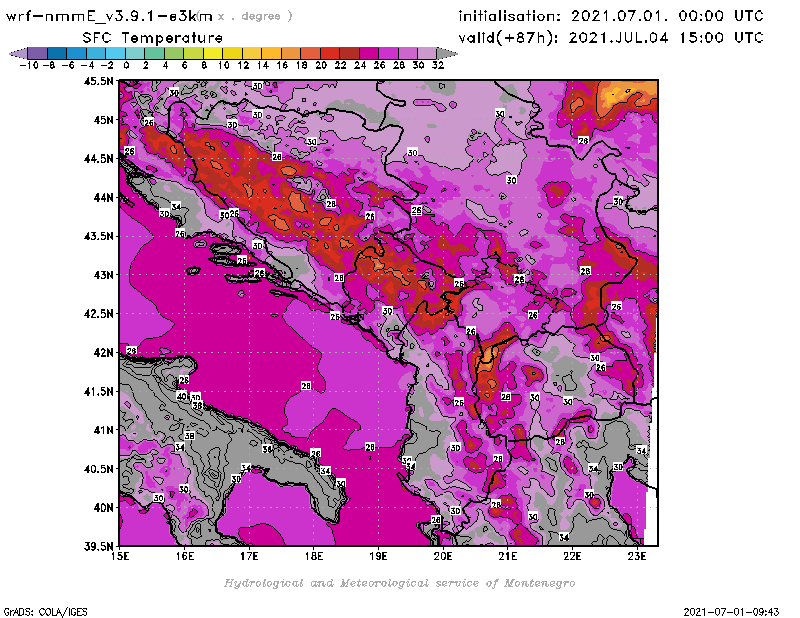Image resolution: width=800 pixels, height=618 pixels.
Task: Click the '32' value on the color scale
Action: [438, 65]
